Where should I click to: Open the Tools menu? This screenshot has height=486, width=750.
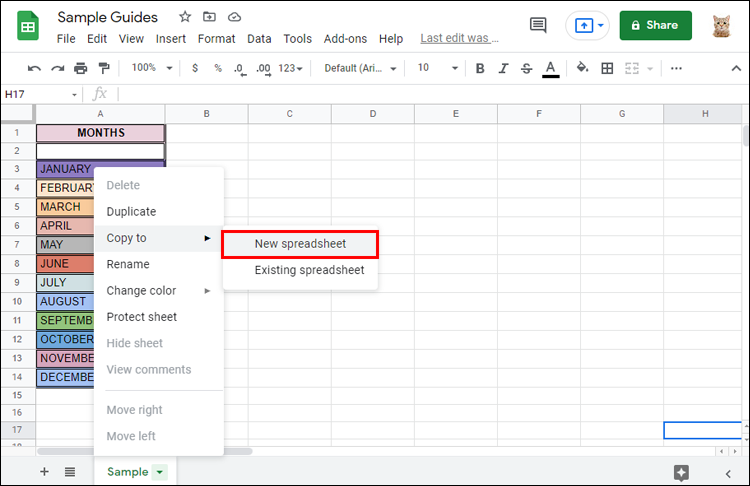coord(298,39)
